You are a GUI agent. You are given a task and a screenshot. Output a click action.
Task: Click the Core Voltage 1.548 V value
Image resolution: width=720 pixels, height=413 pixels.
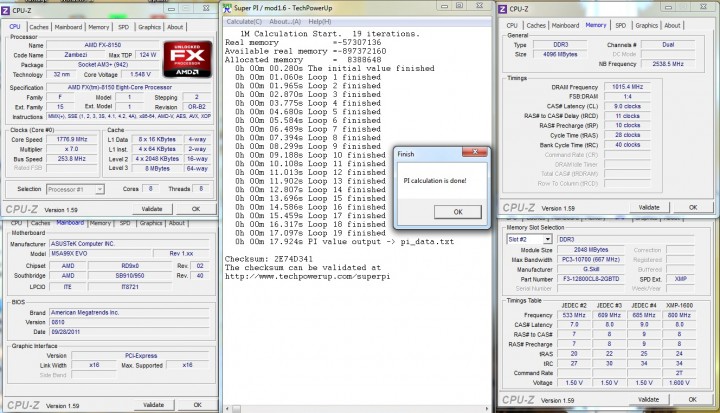pyautogui.click(x=140, y=74)
